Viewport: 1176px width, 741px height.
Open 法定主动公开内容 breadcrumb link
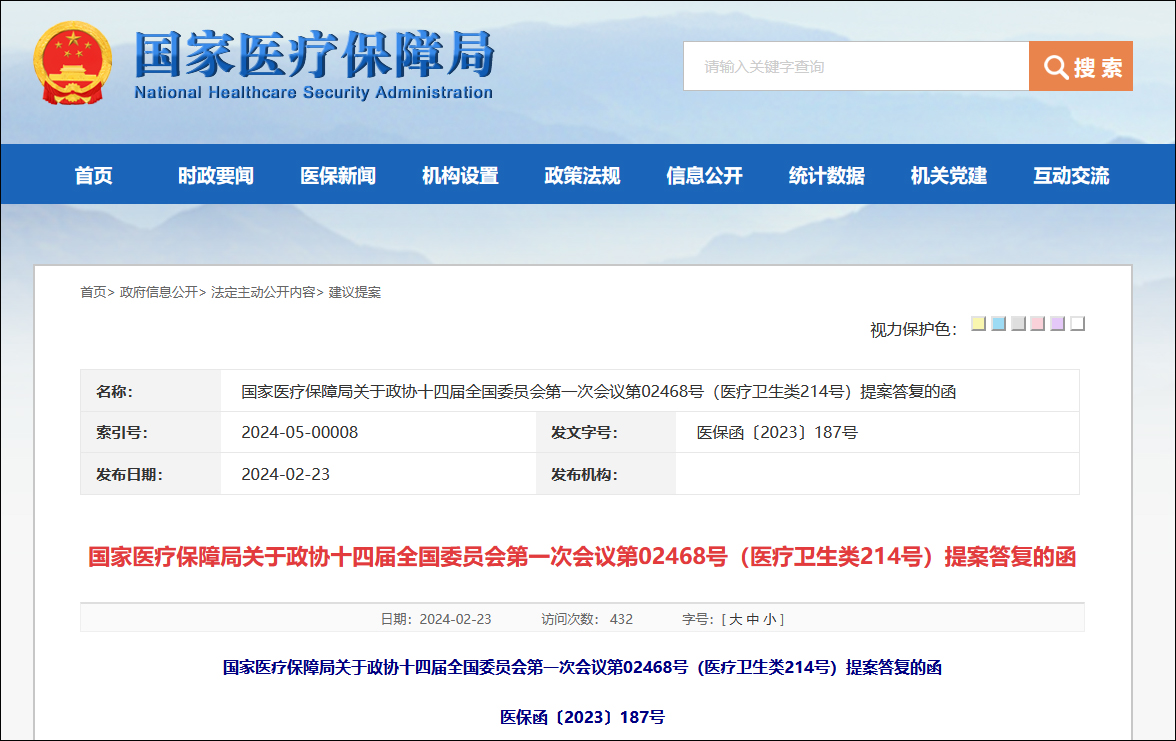263,292
